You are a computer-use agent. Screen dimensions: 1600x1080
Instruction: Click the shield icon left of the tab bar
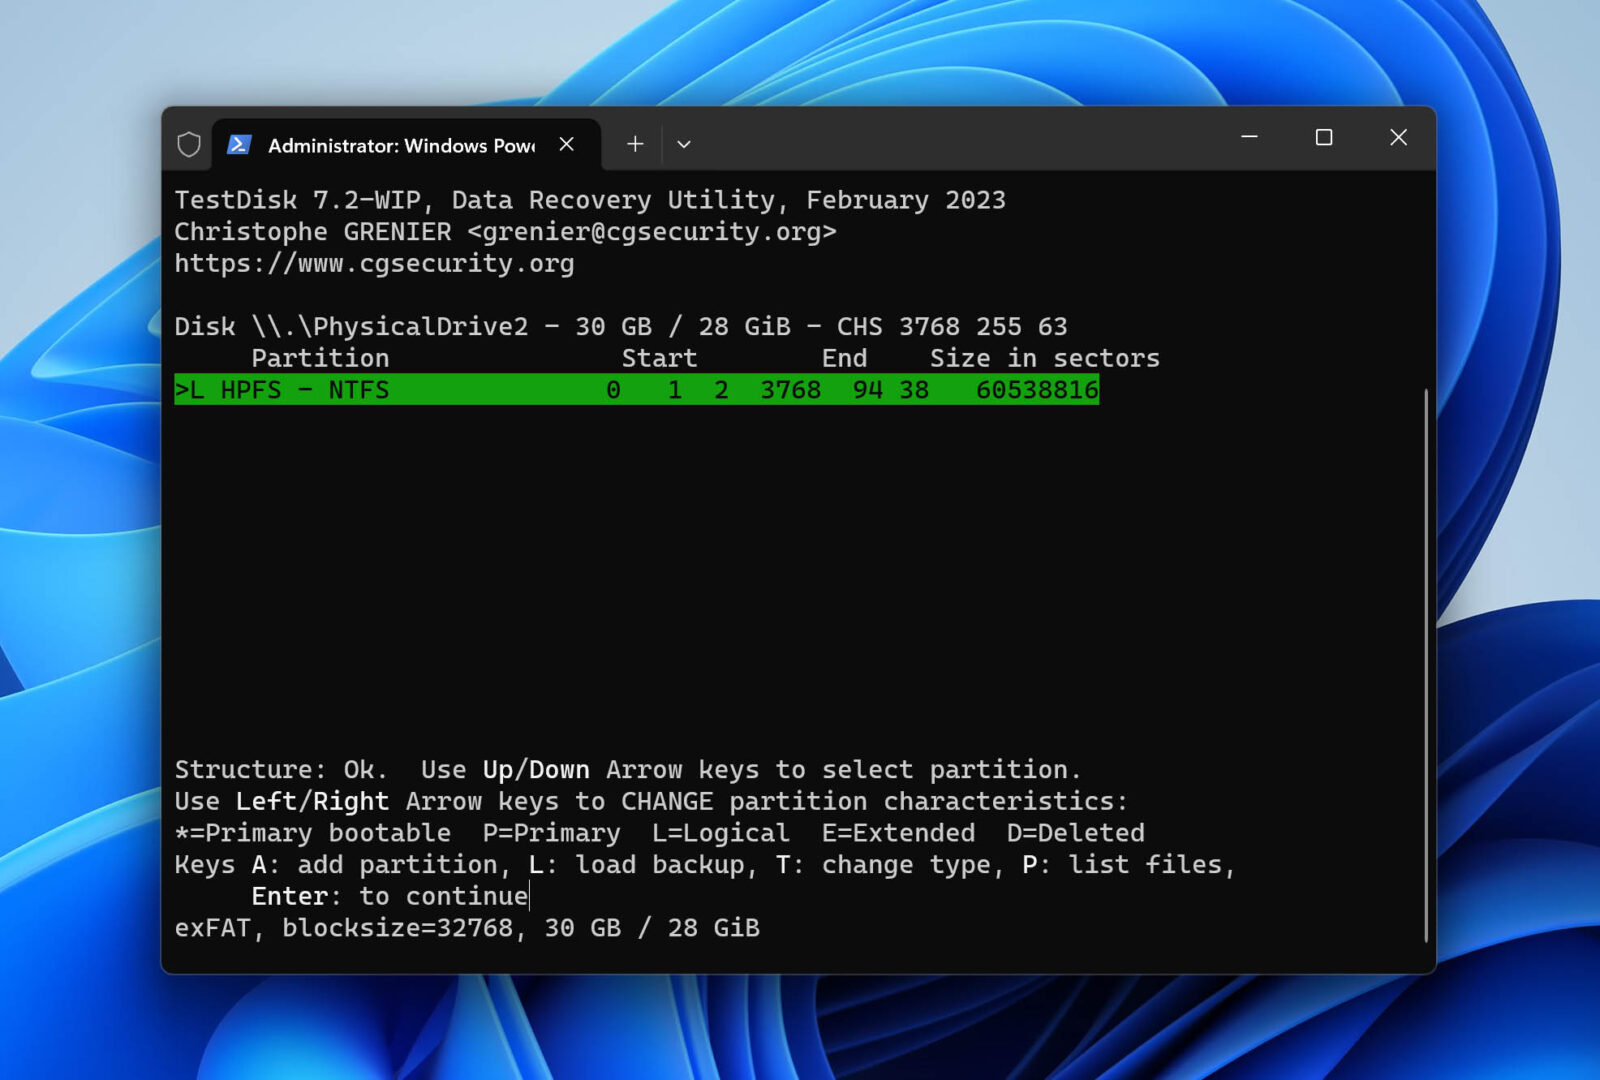[187, 144]
